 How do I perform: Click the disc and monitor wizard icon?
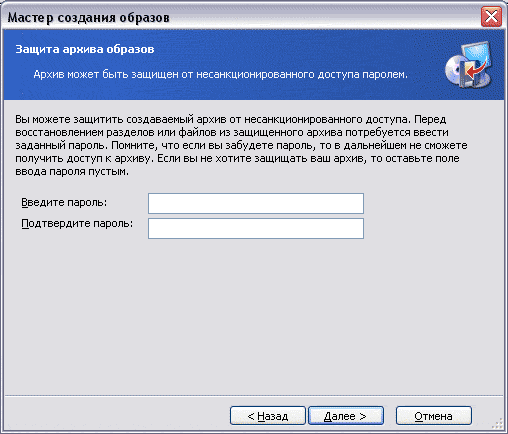469,65
